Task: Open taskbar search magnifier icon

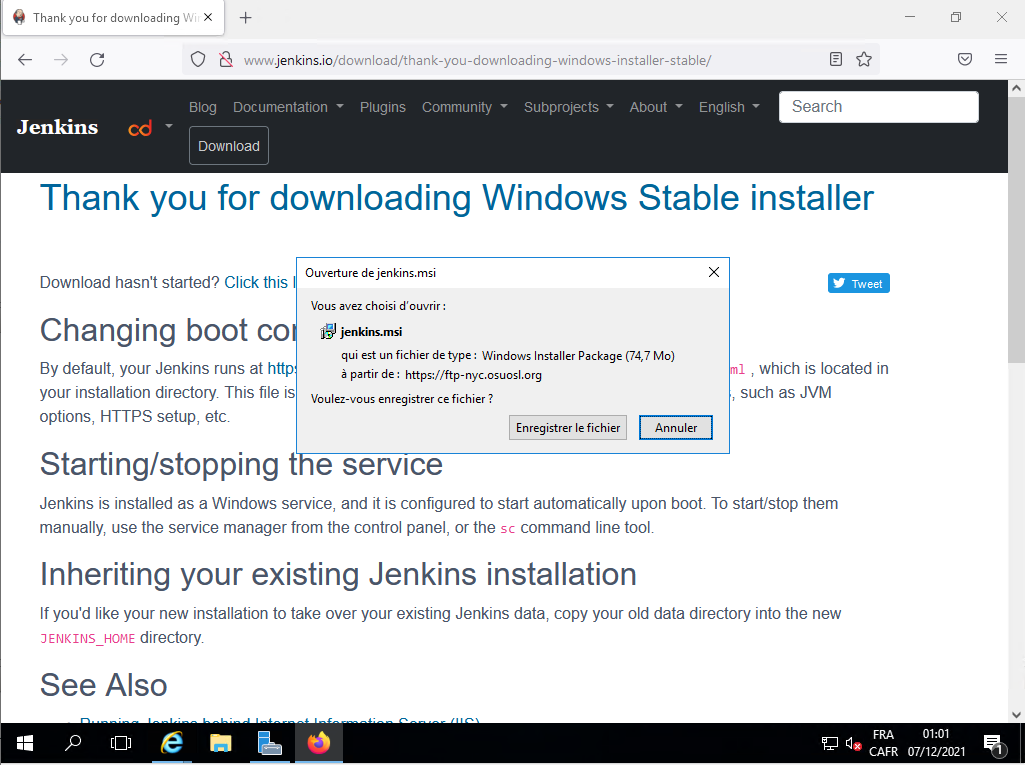Action: tap(73, 743)
